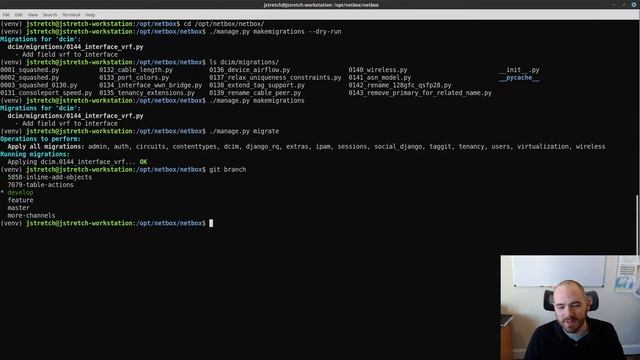Click '5858-inline-add-objects' branch name
The image size is (640, 360).
(x=49, y=177)
